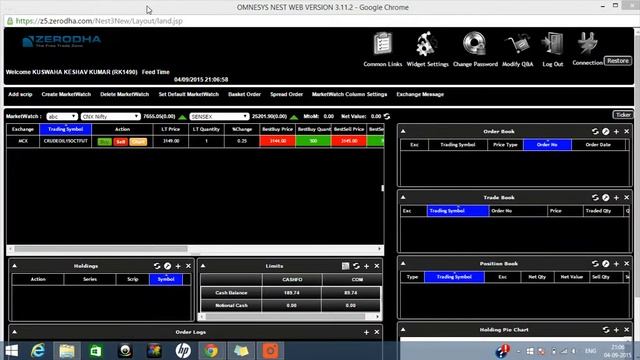Open the CNX Nifty index dropdown
The height and width of the screenshot is (360, 640).
pos(110,116)
